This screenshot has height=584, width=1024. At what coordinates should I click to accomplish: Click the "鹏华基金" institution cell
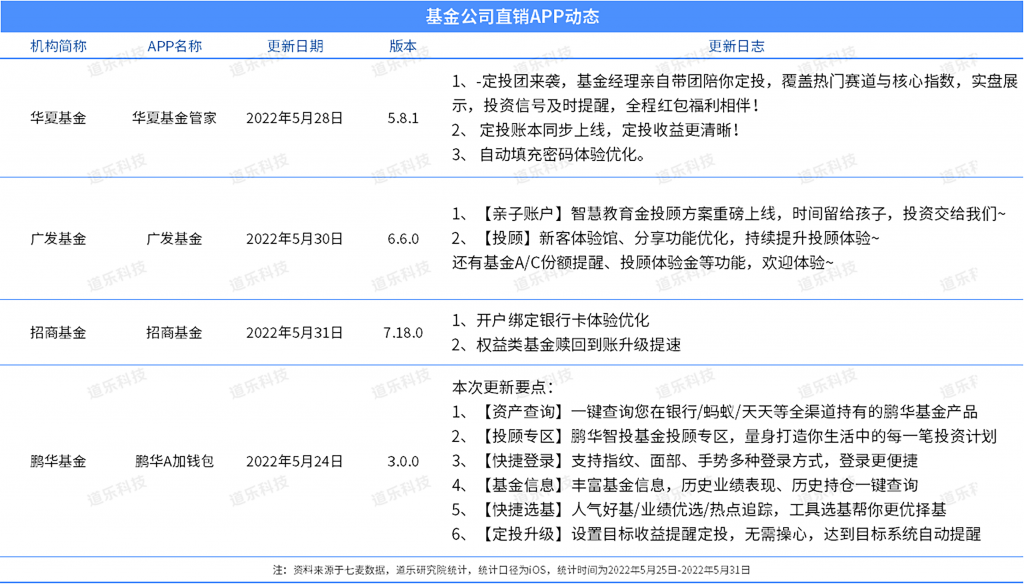point(58,461)
